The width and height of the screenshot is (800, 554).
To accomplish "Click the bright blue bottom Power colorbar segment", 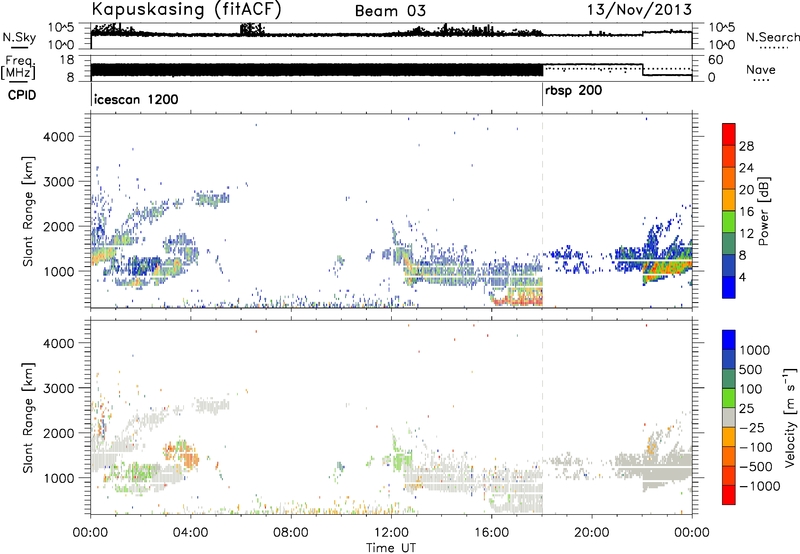I will 729,287.
